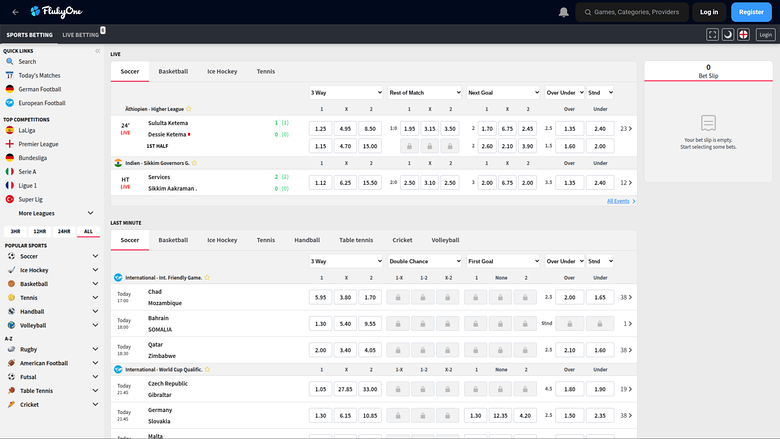Click the notification bell icon
This screenshot has height=439, width=780.
[x=564, y=12]
